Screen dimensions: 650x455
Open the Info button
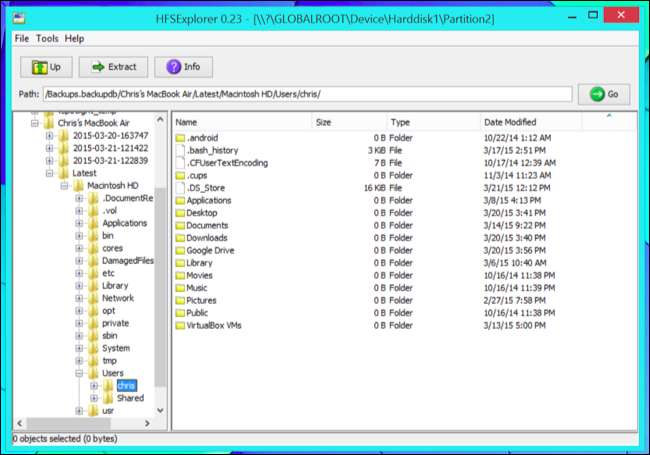pos(183,67)
